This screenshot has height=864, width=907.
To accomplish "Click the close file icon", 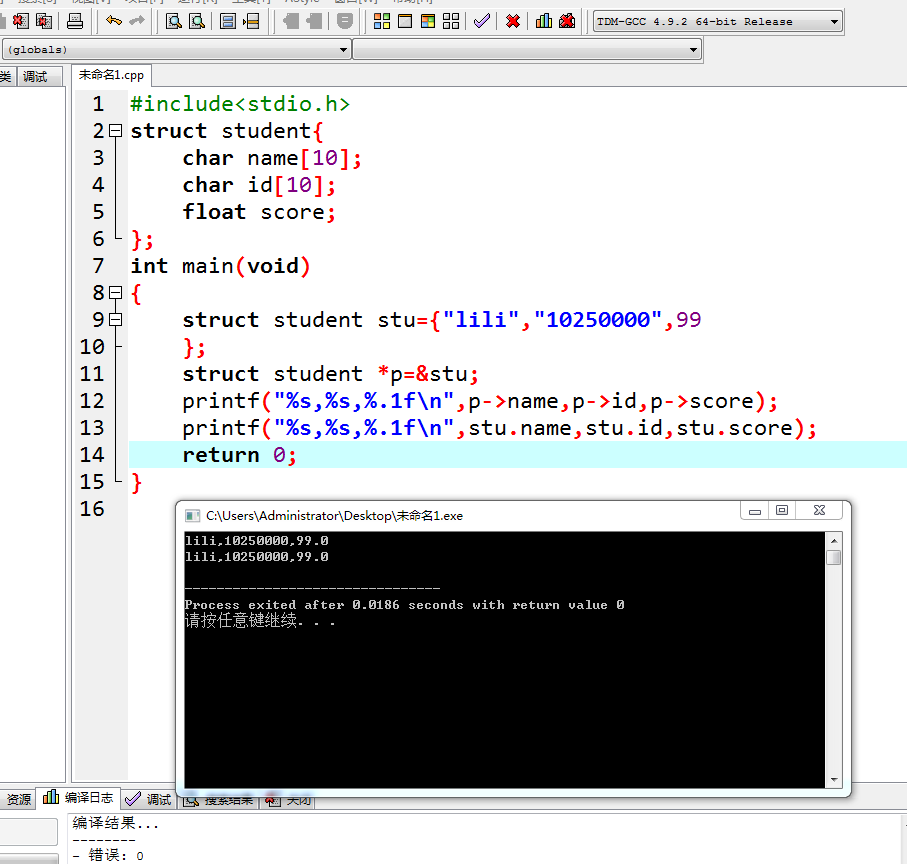I will 21,21.
